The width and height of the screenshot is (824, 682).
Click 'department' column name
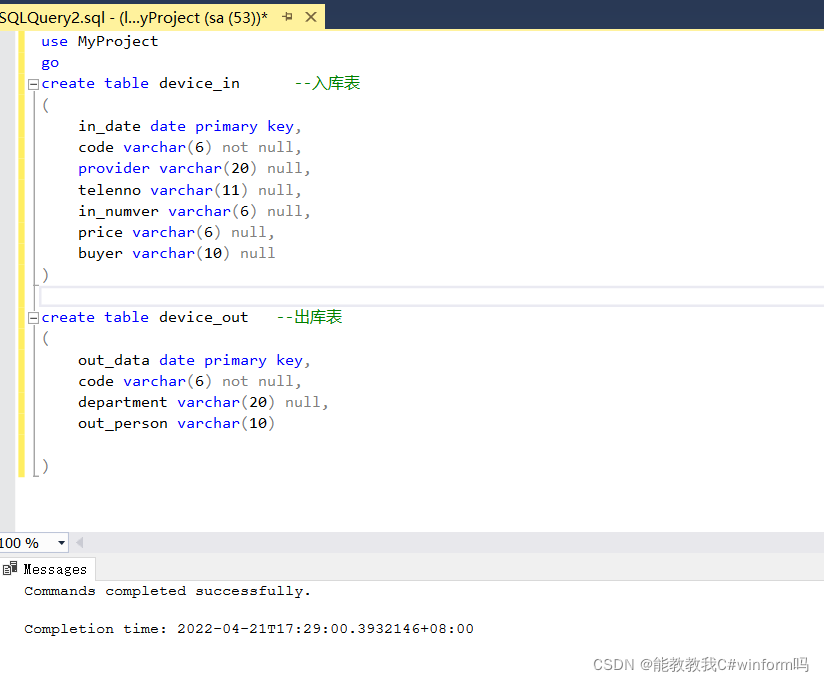pyautogui.click(x=122, y=402)
